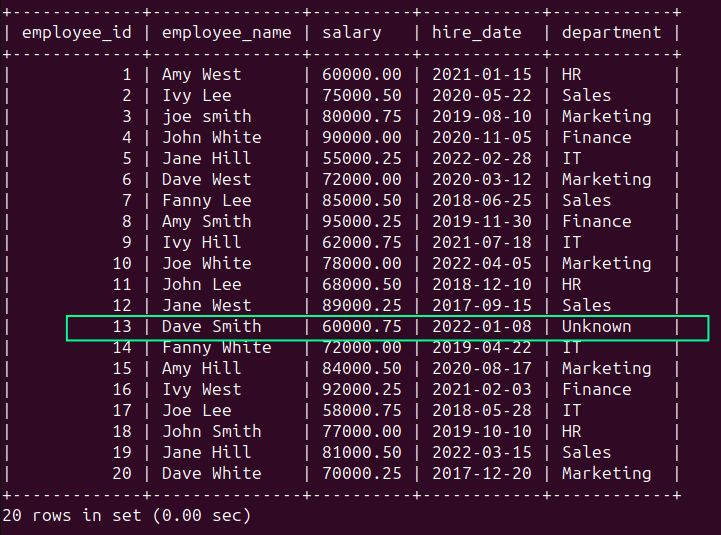Select the Jane West employee name
This screenshot has width=721, height=535.
pos(206,305)
